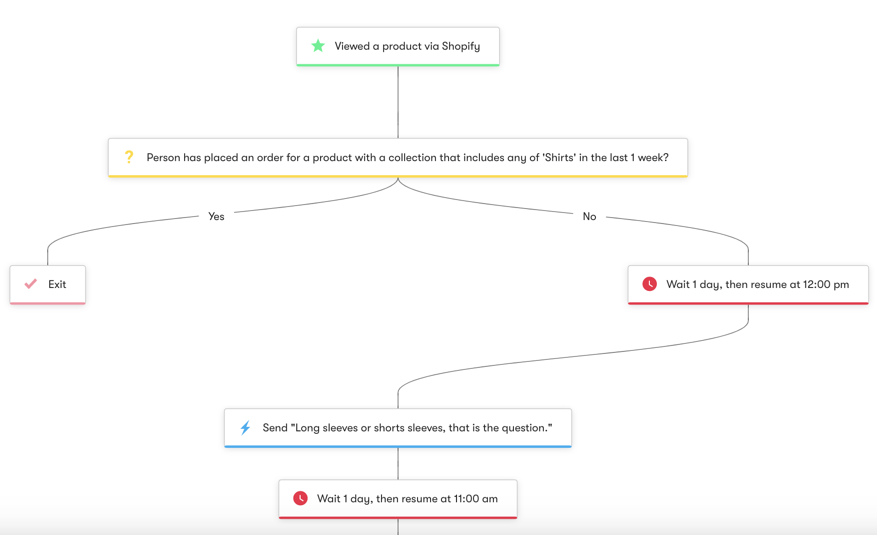Click the Yes branch label
Screen dimensions: 877x535
[216, 216]
